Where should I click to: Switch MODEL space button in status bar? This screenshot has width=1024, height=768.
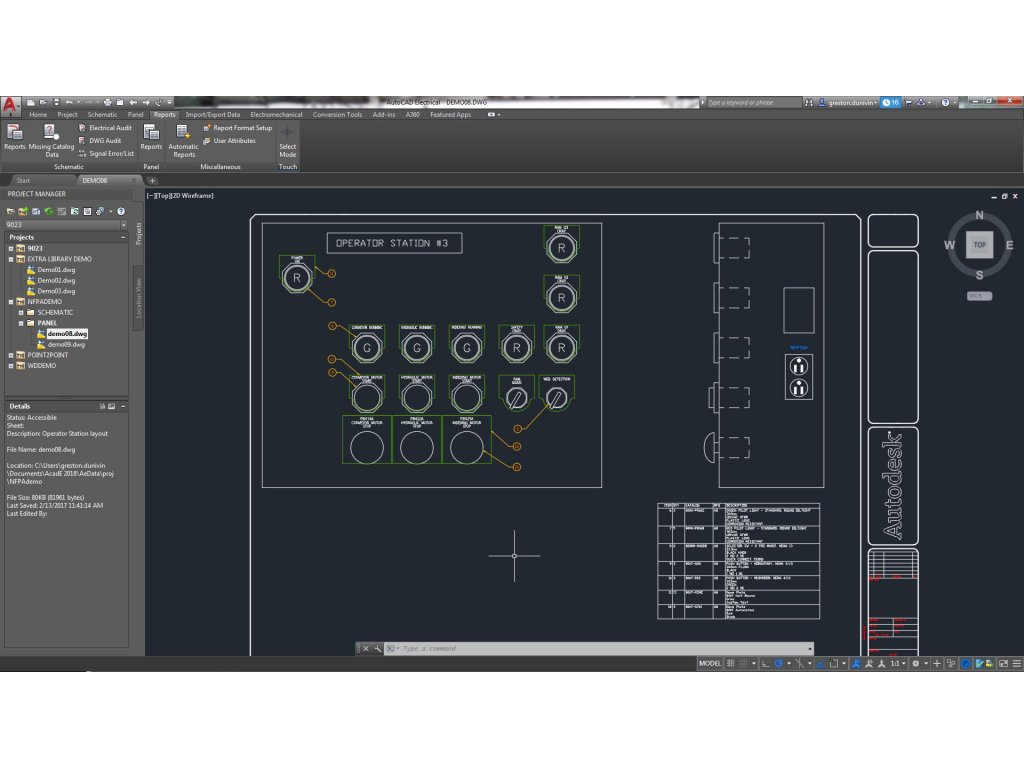(x=710, y=664)
